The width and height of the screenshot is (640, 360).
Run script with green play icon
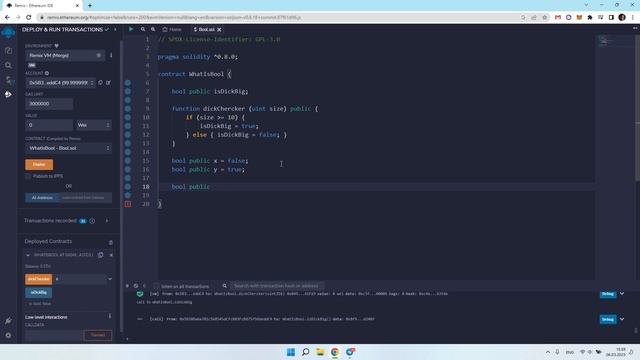(131, 29)
